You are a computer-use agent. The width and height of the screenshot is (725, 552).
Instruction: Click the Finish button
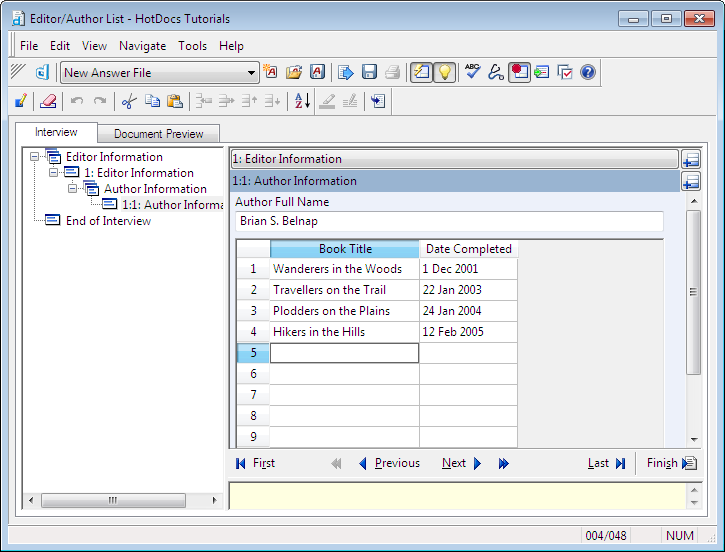672,463
